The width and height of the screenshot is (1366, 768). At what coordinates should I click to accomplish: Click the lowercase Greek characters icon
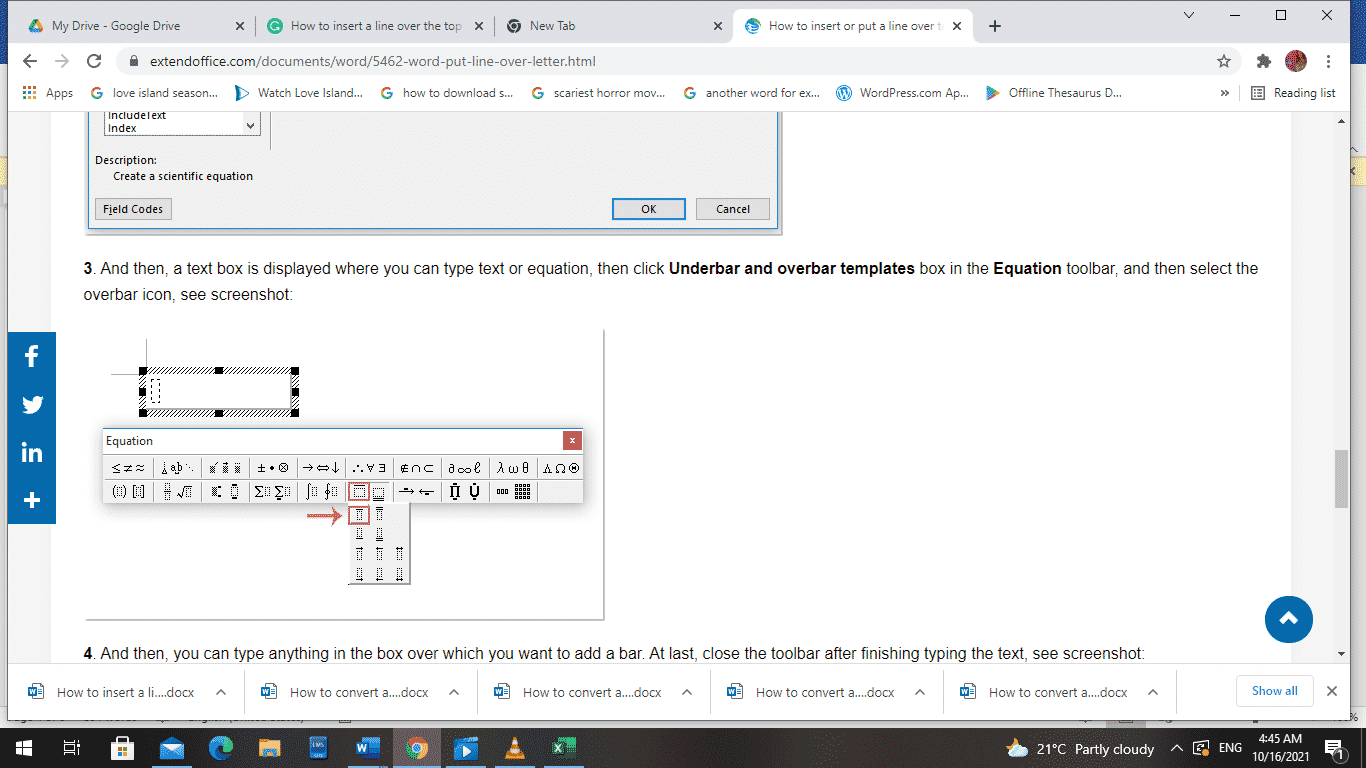coord(511,467)
